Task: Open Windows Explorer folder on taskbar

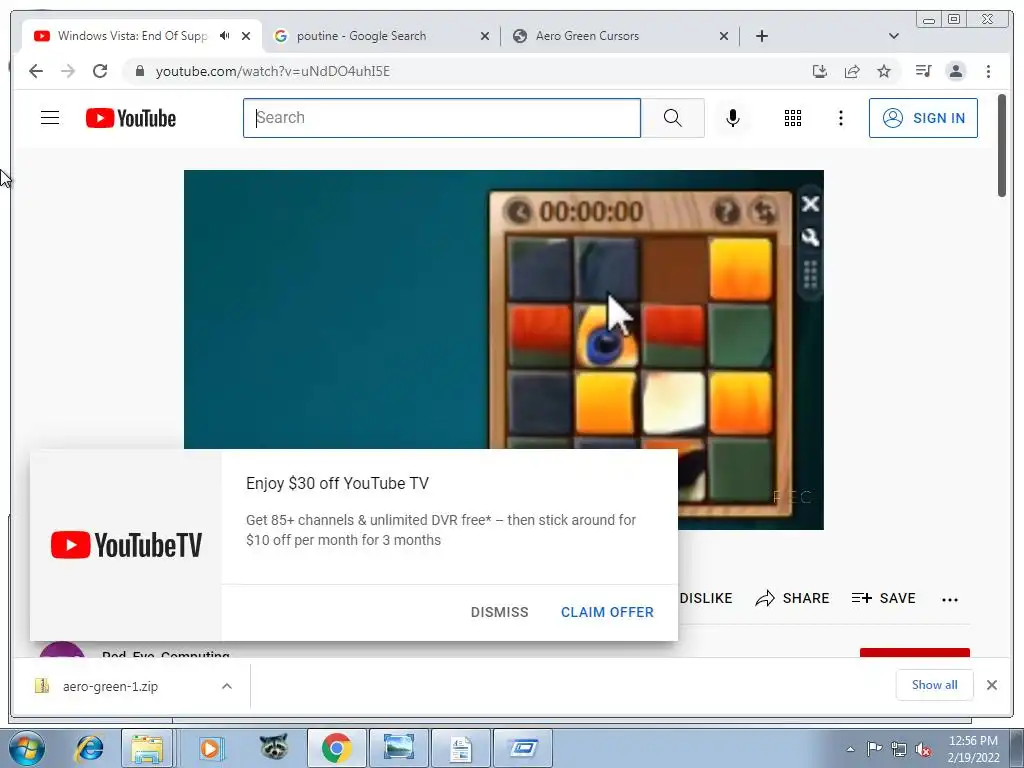Action: [147, 748]
